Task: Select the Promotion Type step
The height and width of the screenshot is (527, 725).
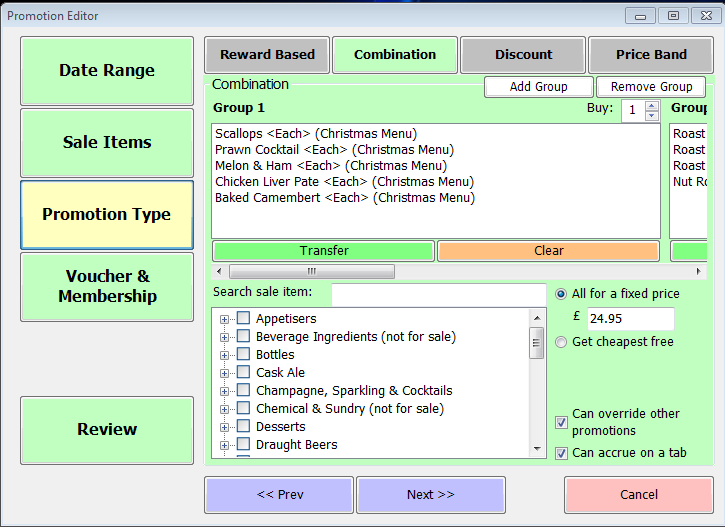Action: click(x=107, y=214)
